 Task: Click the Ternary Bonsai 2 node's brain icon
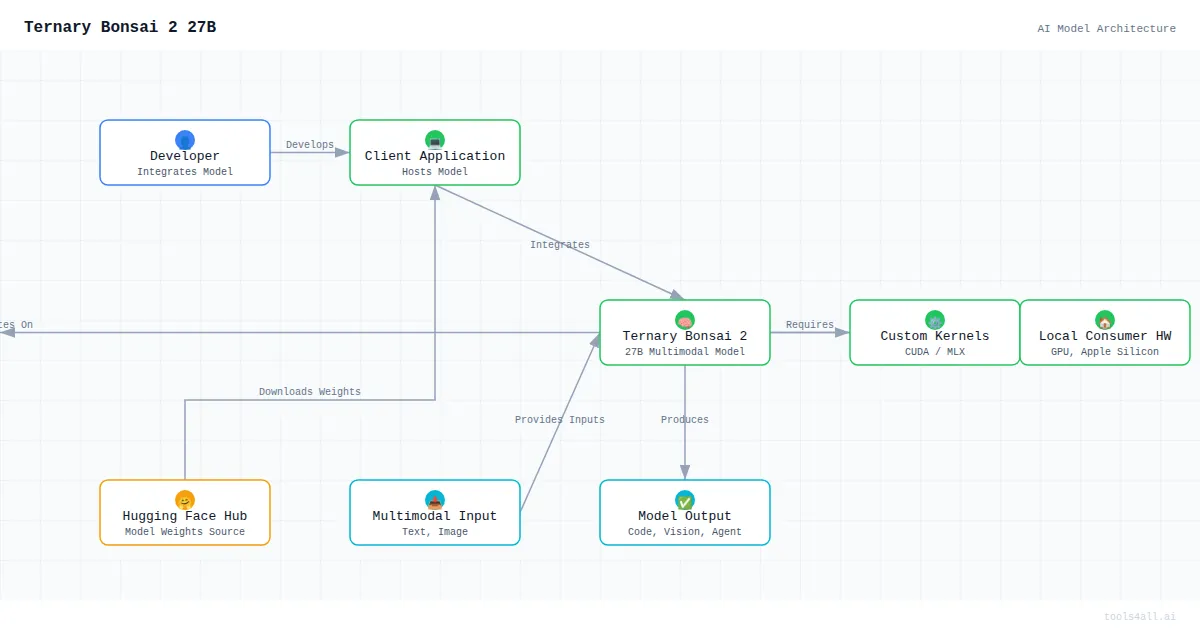[685, 320]
